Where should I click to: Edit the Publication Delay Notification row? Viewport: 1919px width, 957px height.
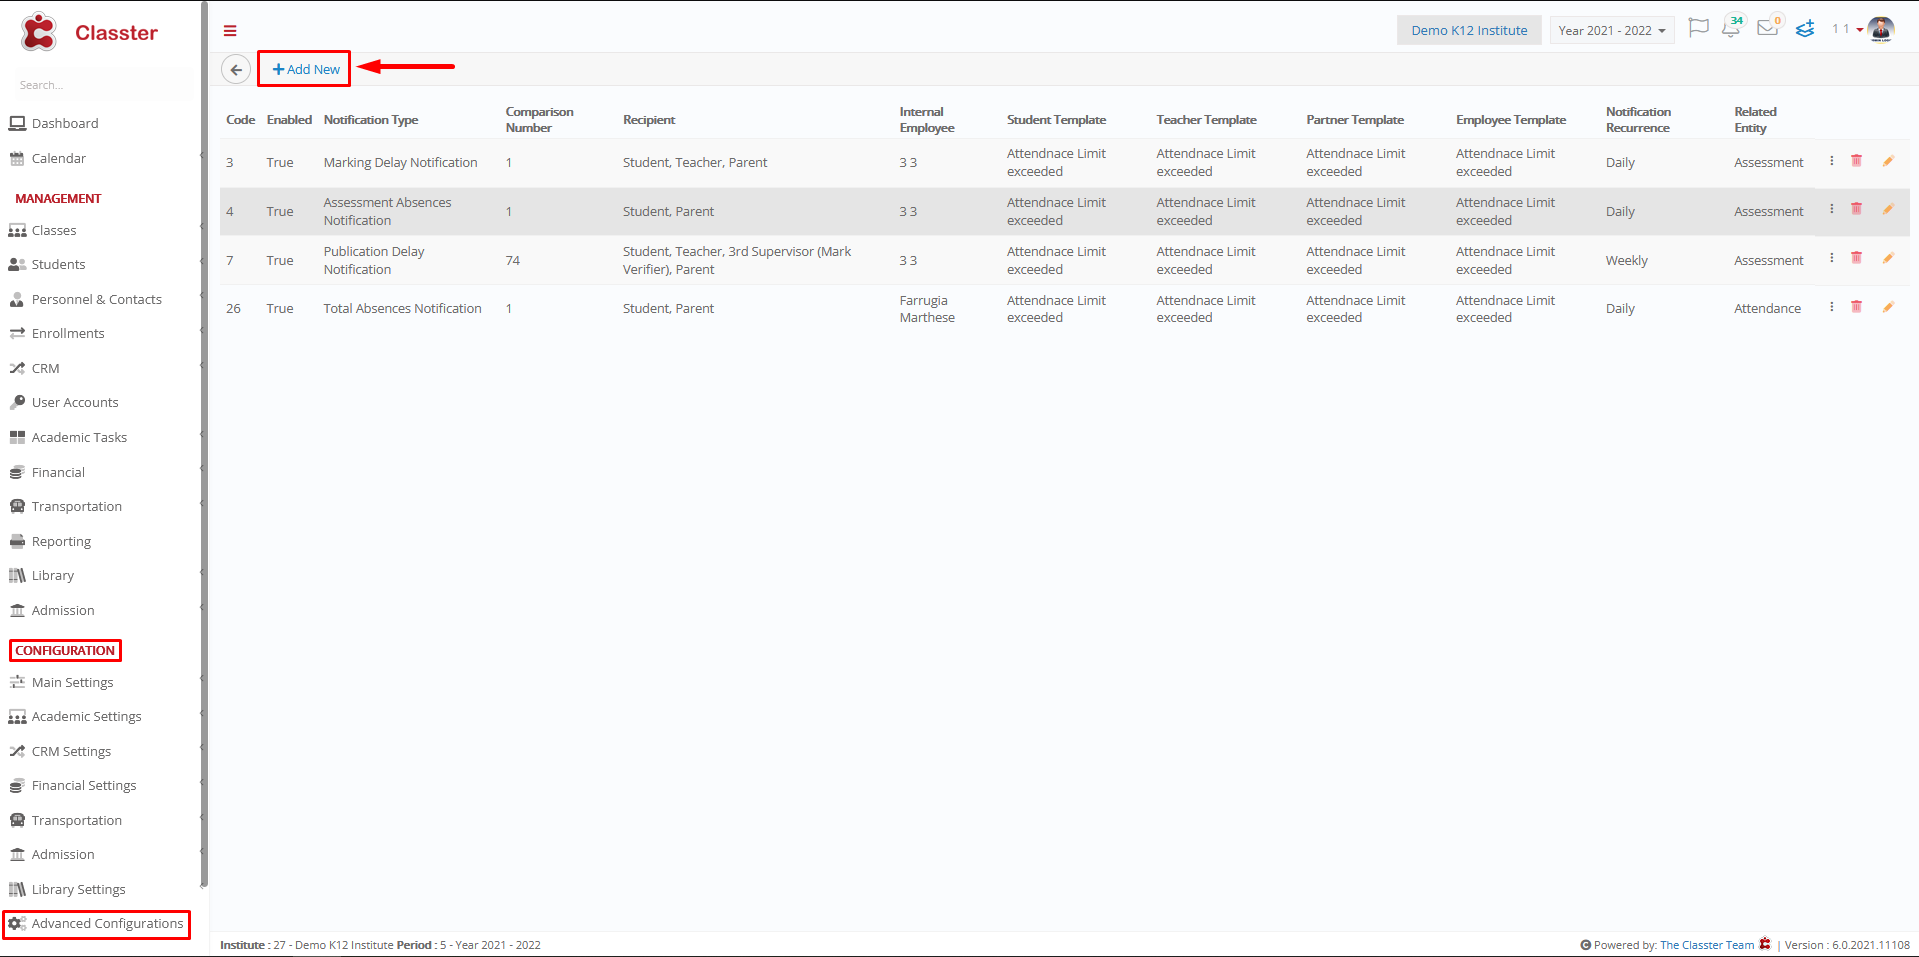pyautogui.click(x=1888, y=259)
